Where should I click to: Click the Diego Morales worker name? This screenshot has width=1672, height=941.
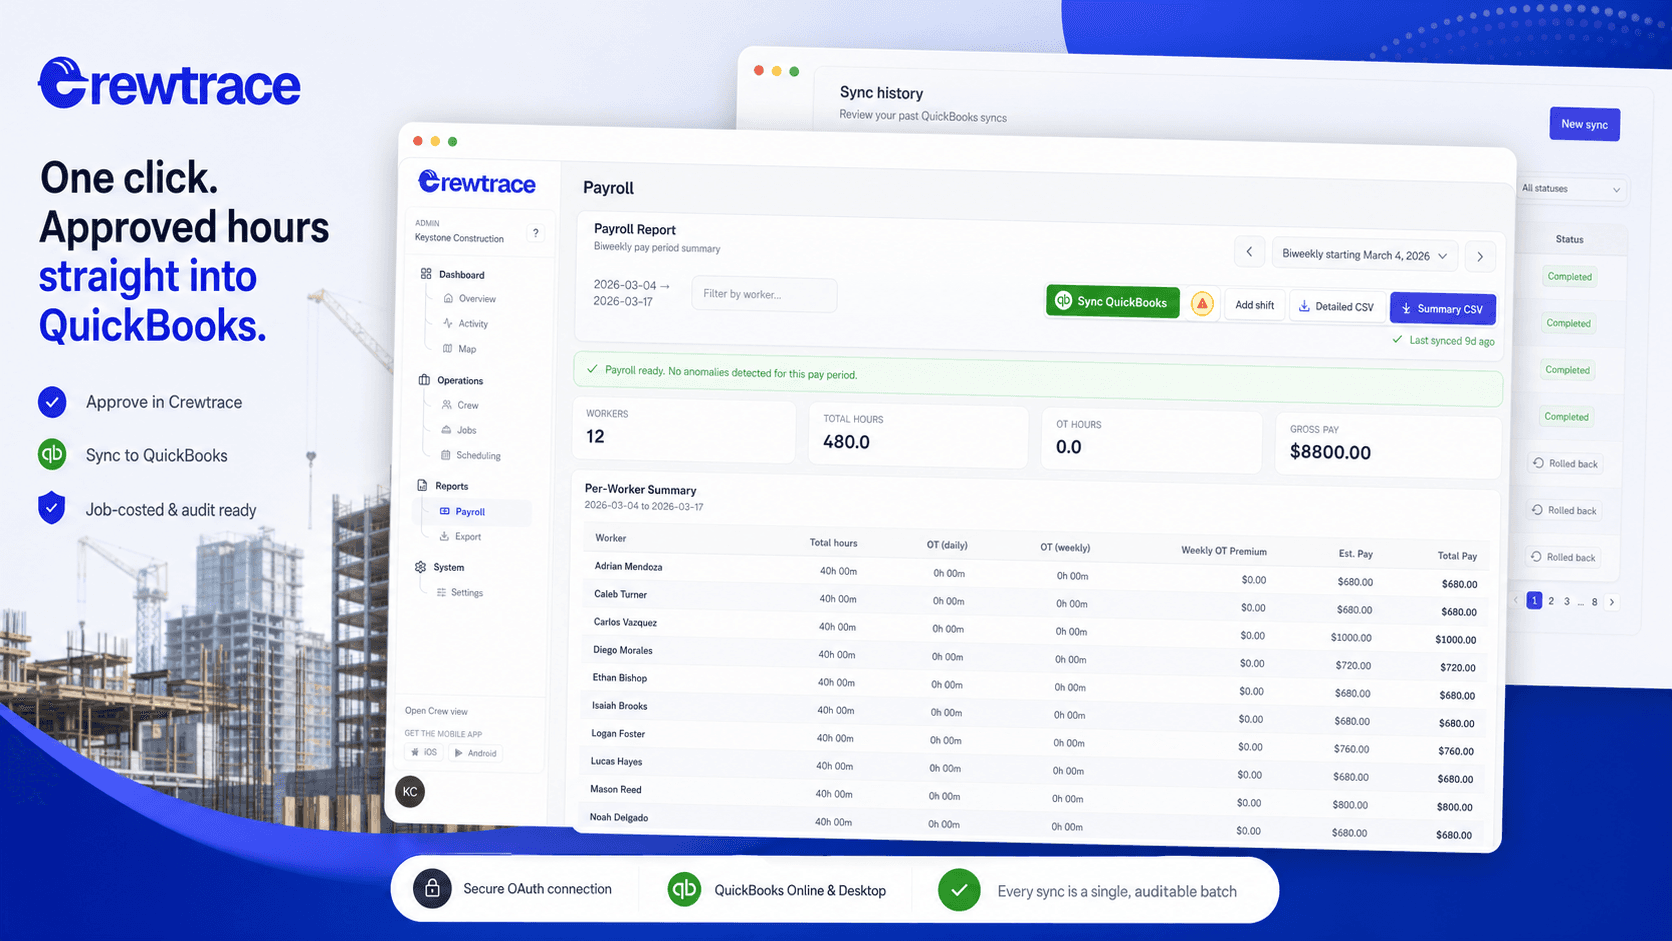(622, 650)
